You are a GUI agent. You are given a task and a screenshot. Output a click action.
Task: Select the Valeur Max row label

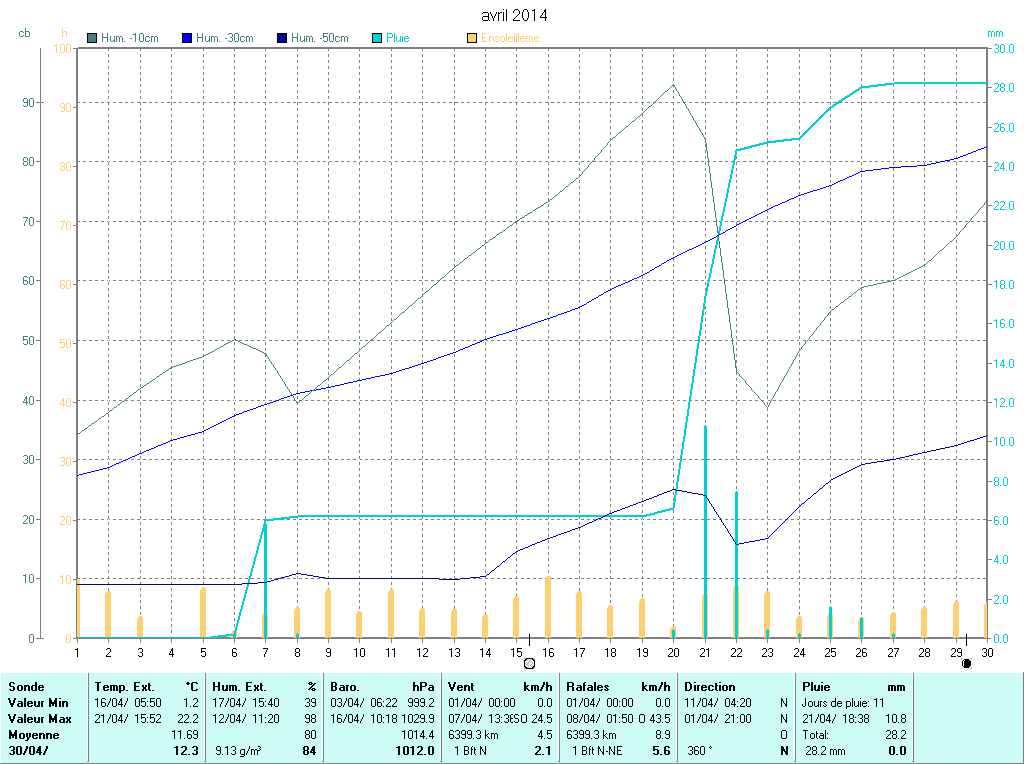coord(40,719)
